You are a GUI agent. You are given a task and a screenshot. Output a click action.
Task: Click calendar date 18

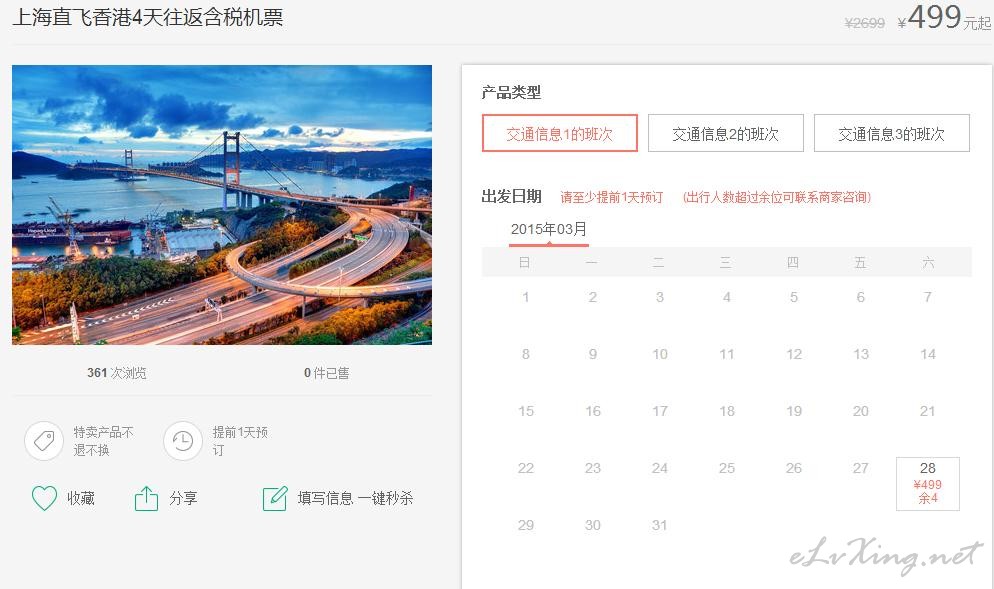727,411
